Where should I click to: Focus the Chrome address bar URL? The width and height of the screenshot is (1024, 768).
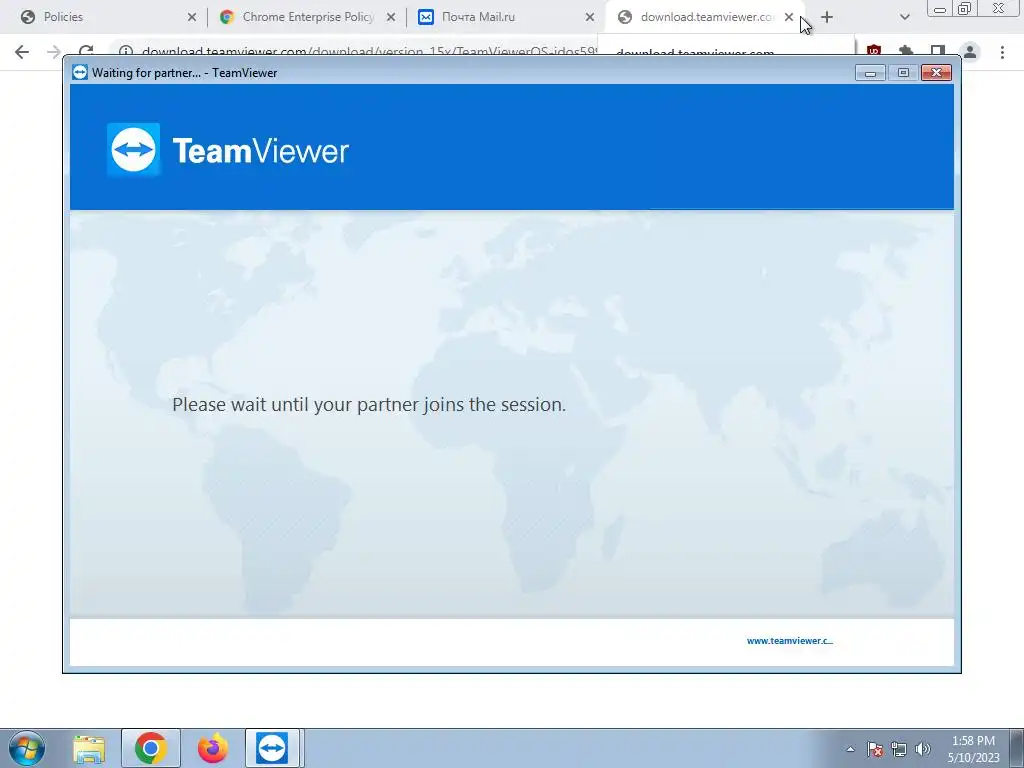(x=369, y=52)
